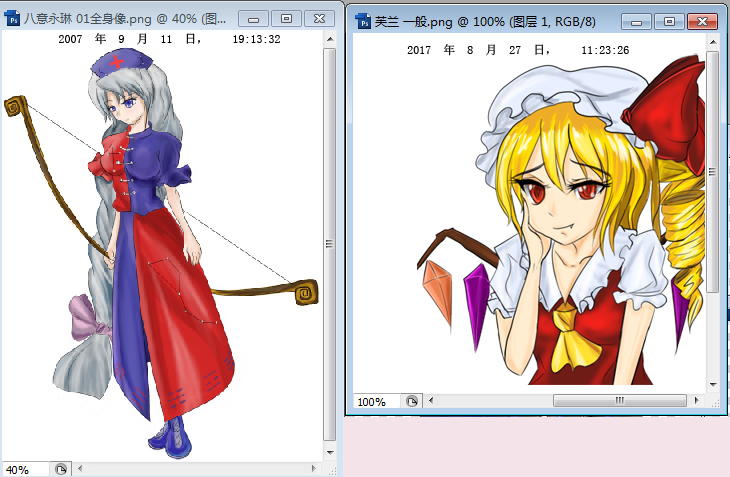Close the 芙兰 一般.png window

tap(703, 21)
